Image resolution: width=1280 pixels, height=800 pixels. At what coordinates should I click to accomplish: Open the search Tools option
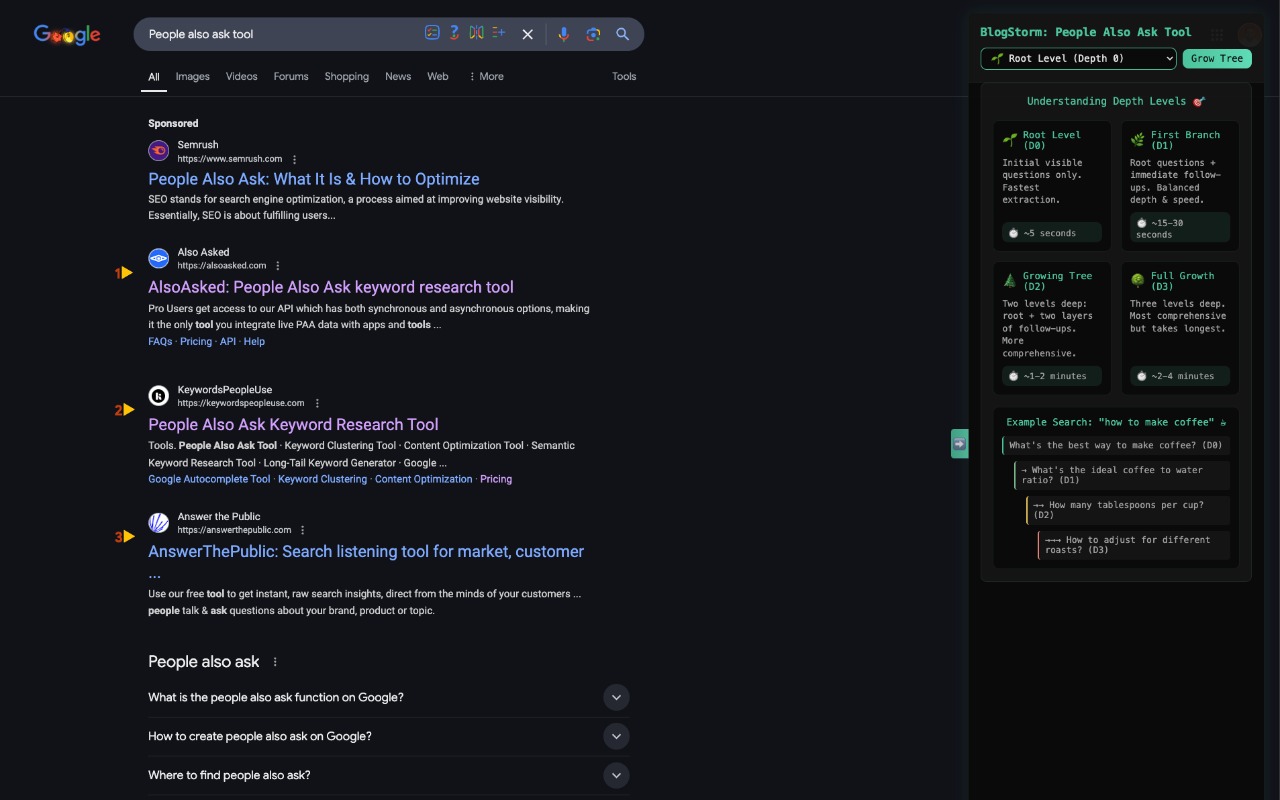tap(624, 76)
